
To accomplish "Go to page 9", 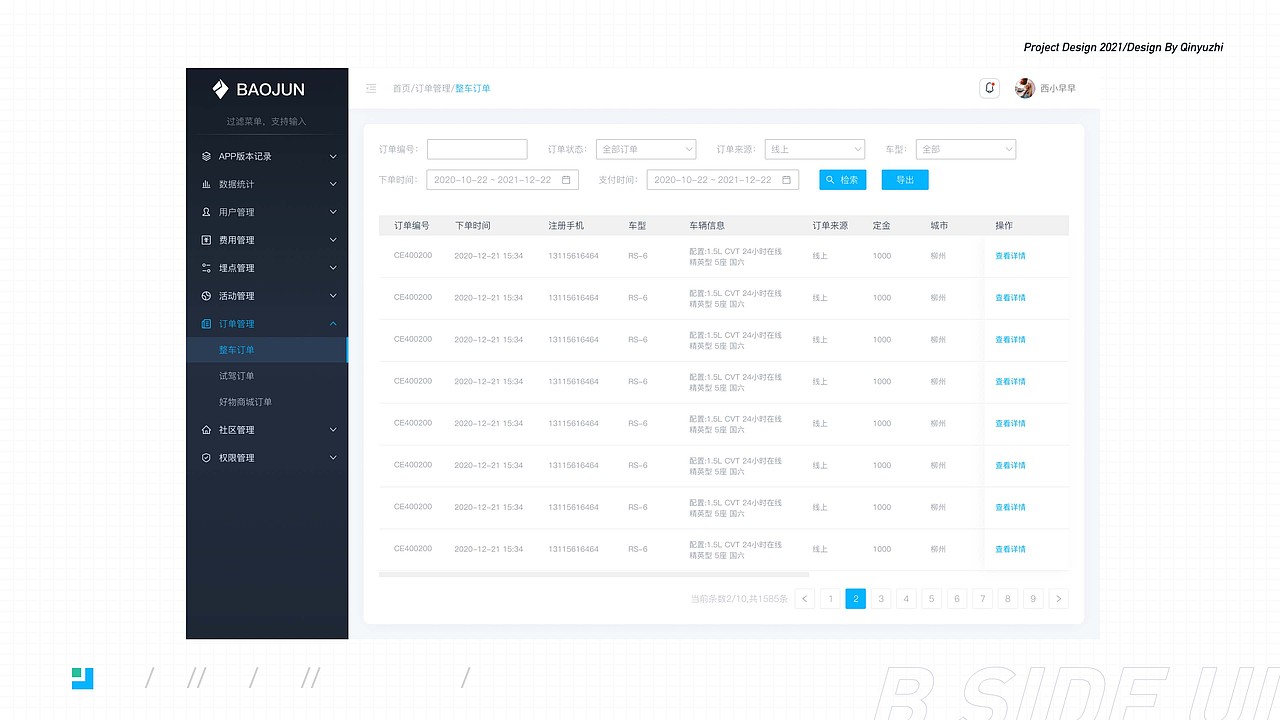I will [1034, 599].
